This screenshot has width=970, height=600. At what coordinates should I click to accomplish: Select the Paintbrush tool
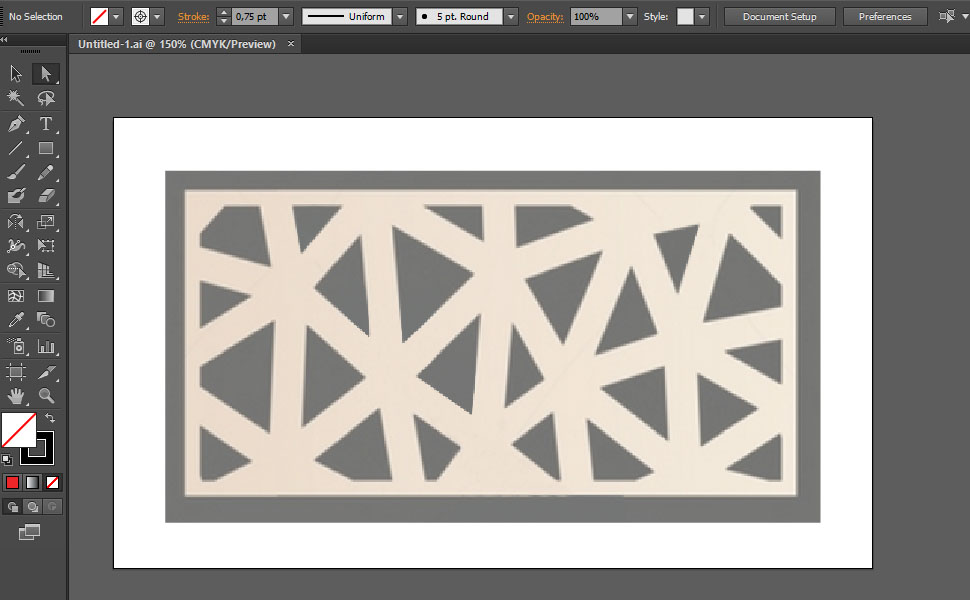(x=15, y=172)
